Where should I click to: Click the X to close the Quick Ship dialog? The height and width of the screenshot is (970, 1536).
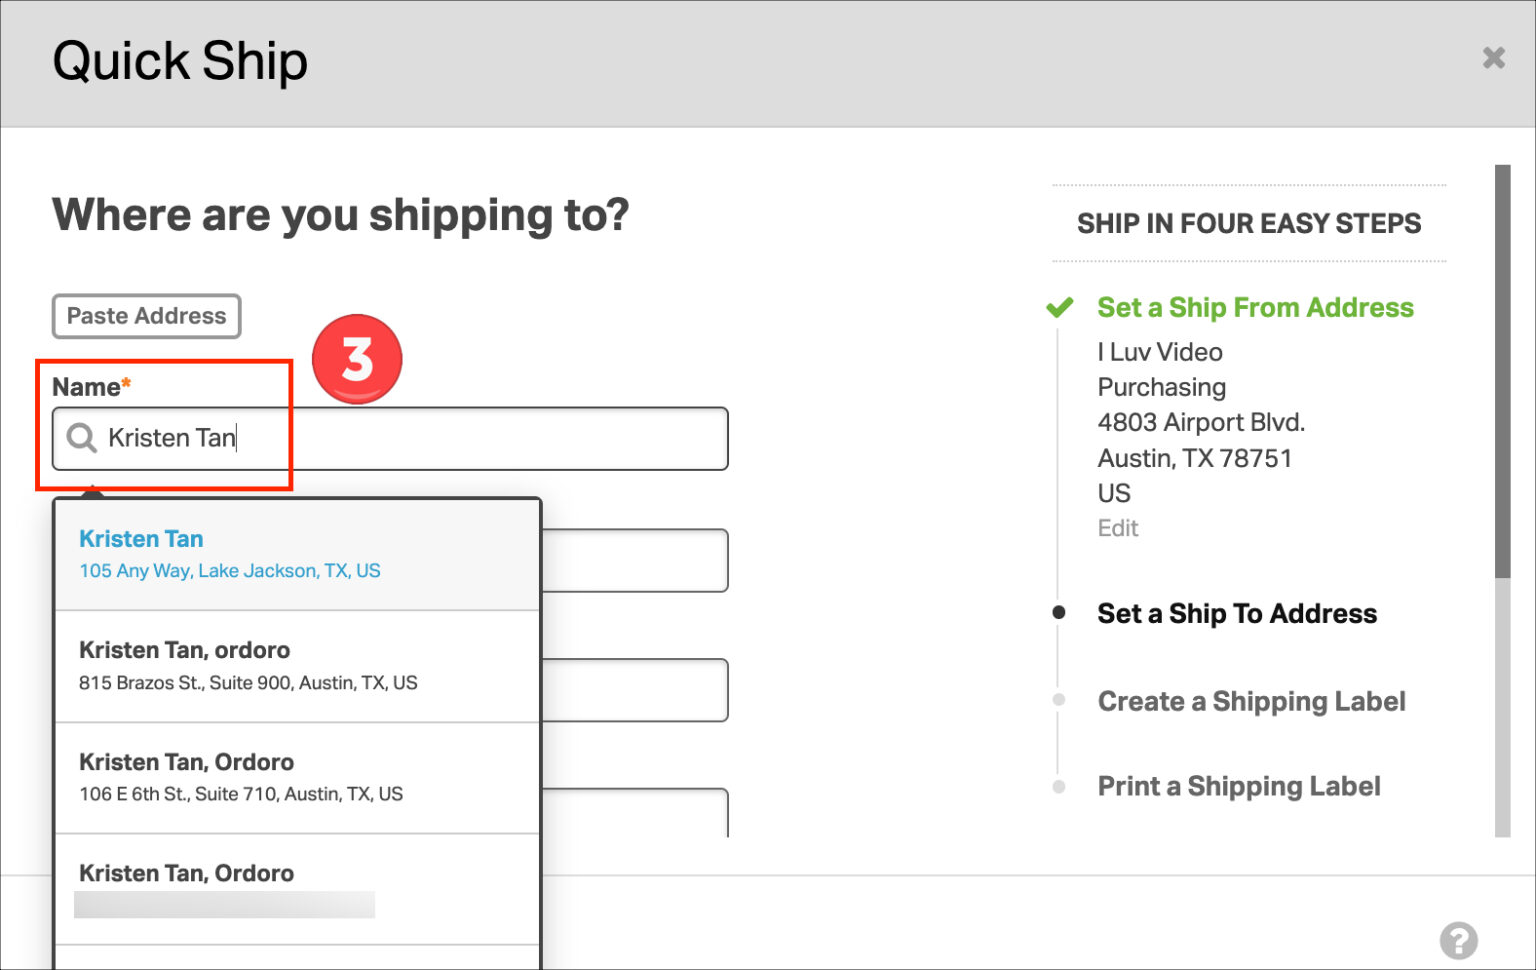[1493, 58]
